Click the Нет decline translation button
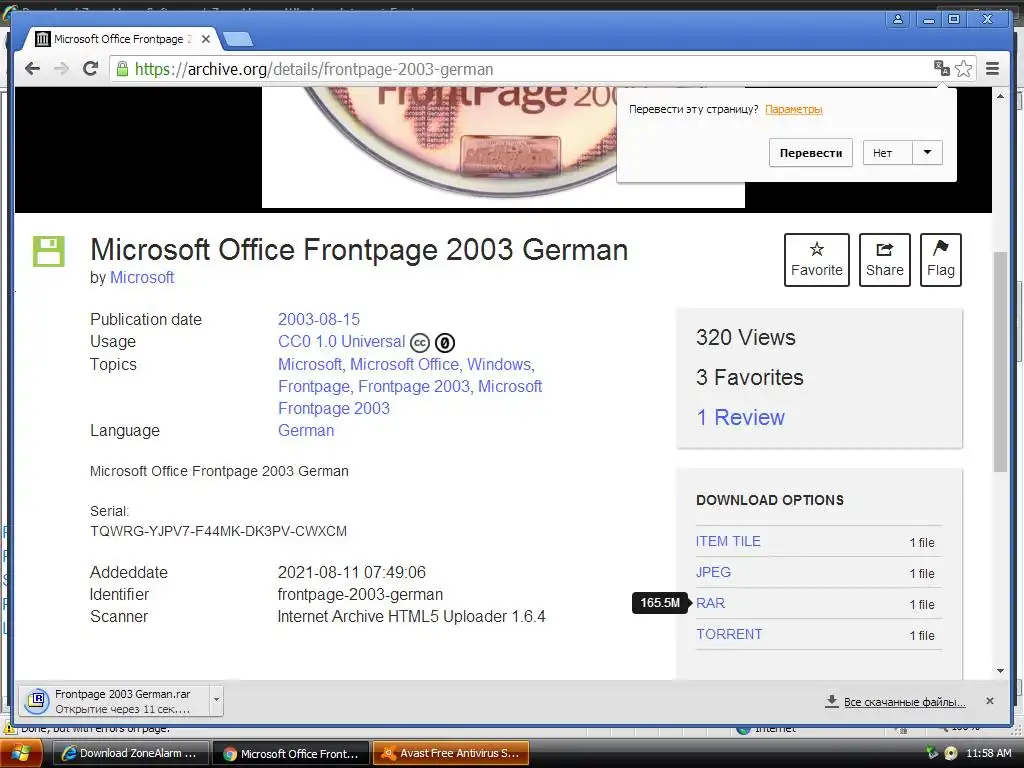 pos(887,153)
